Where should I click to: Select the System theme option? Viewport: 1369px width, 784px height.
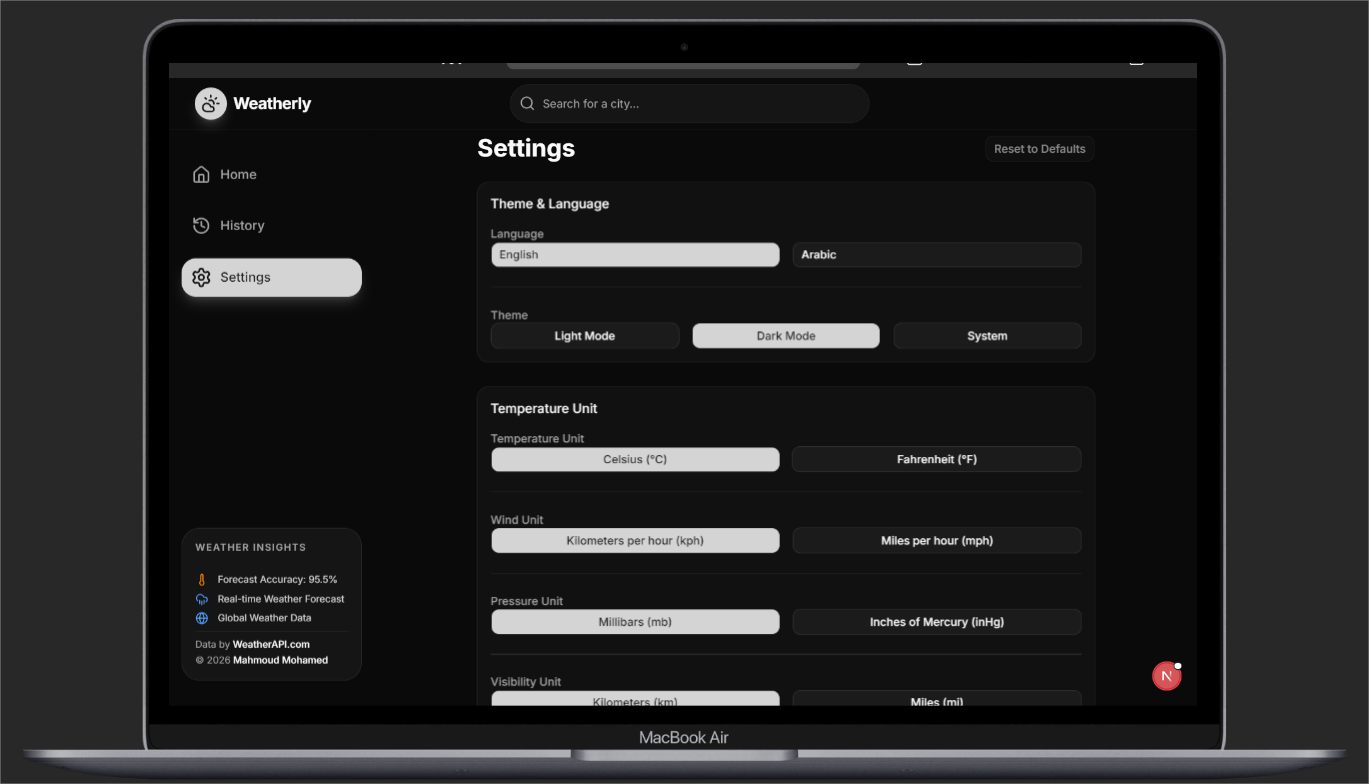(986, 336)
